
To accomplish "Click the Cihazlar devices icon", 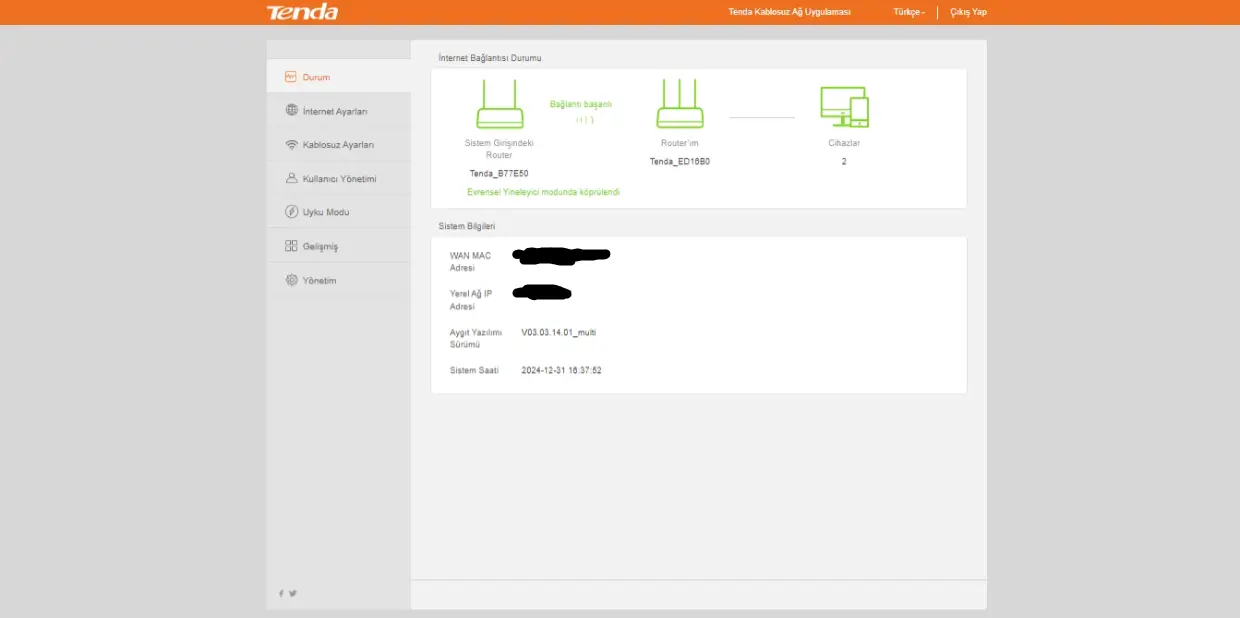I will point(844,107).
